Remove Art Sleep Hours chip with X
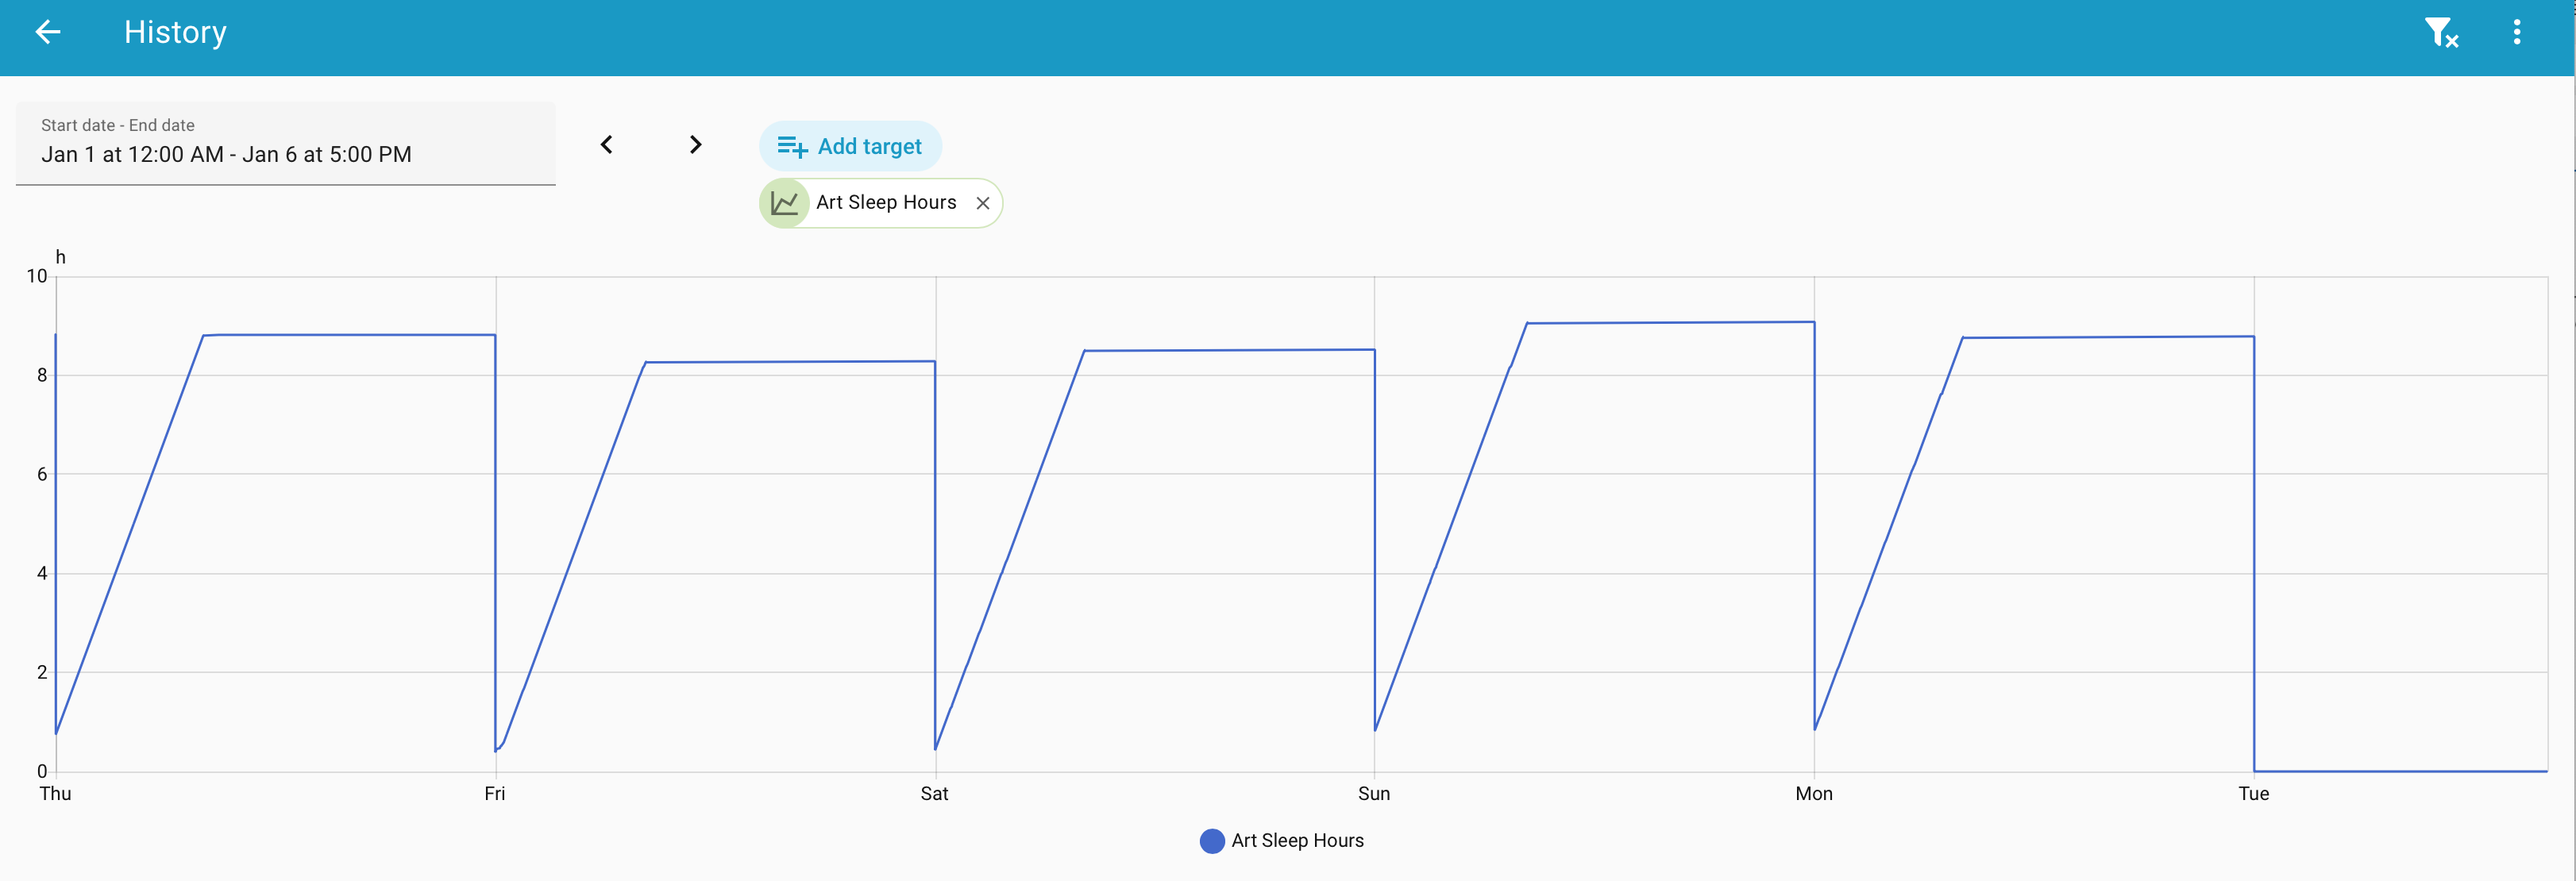Viewport: 2576px width, 881px height. pos(983,203)
